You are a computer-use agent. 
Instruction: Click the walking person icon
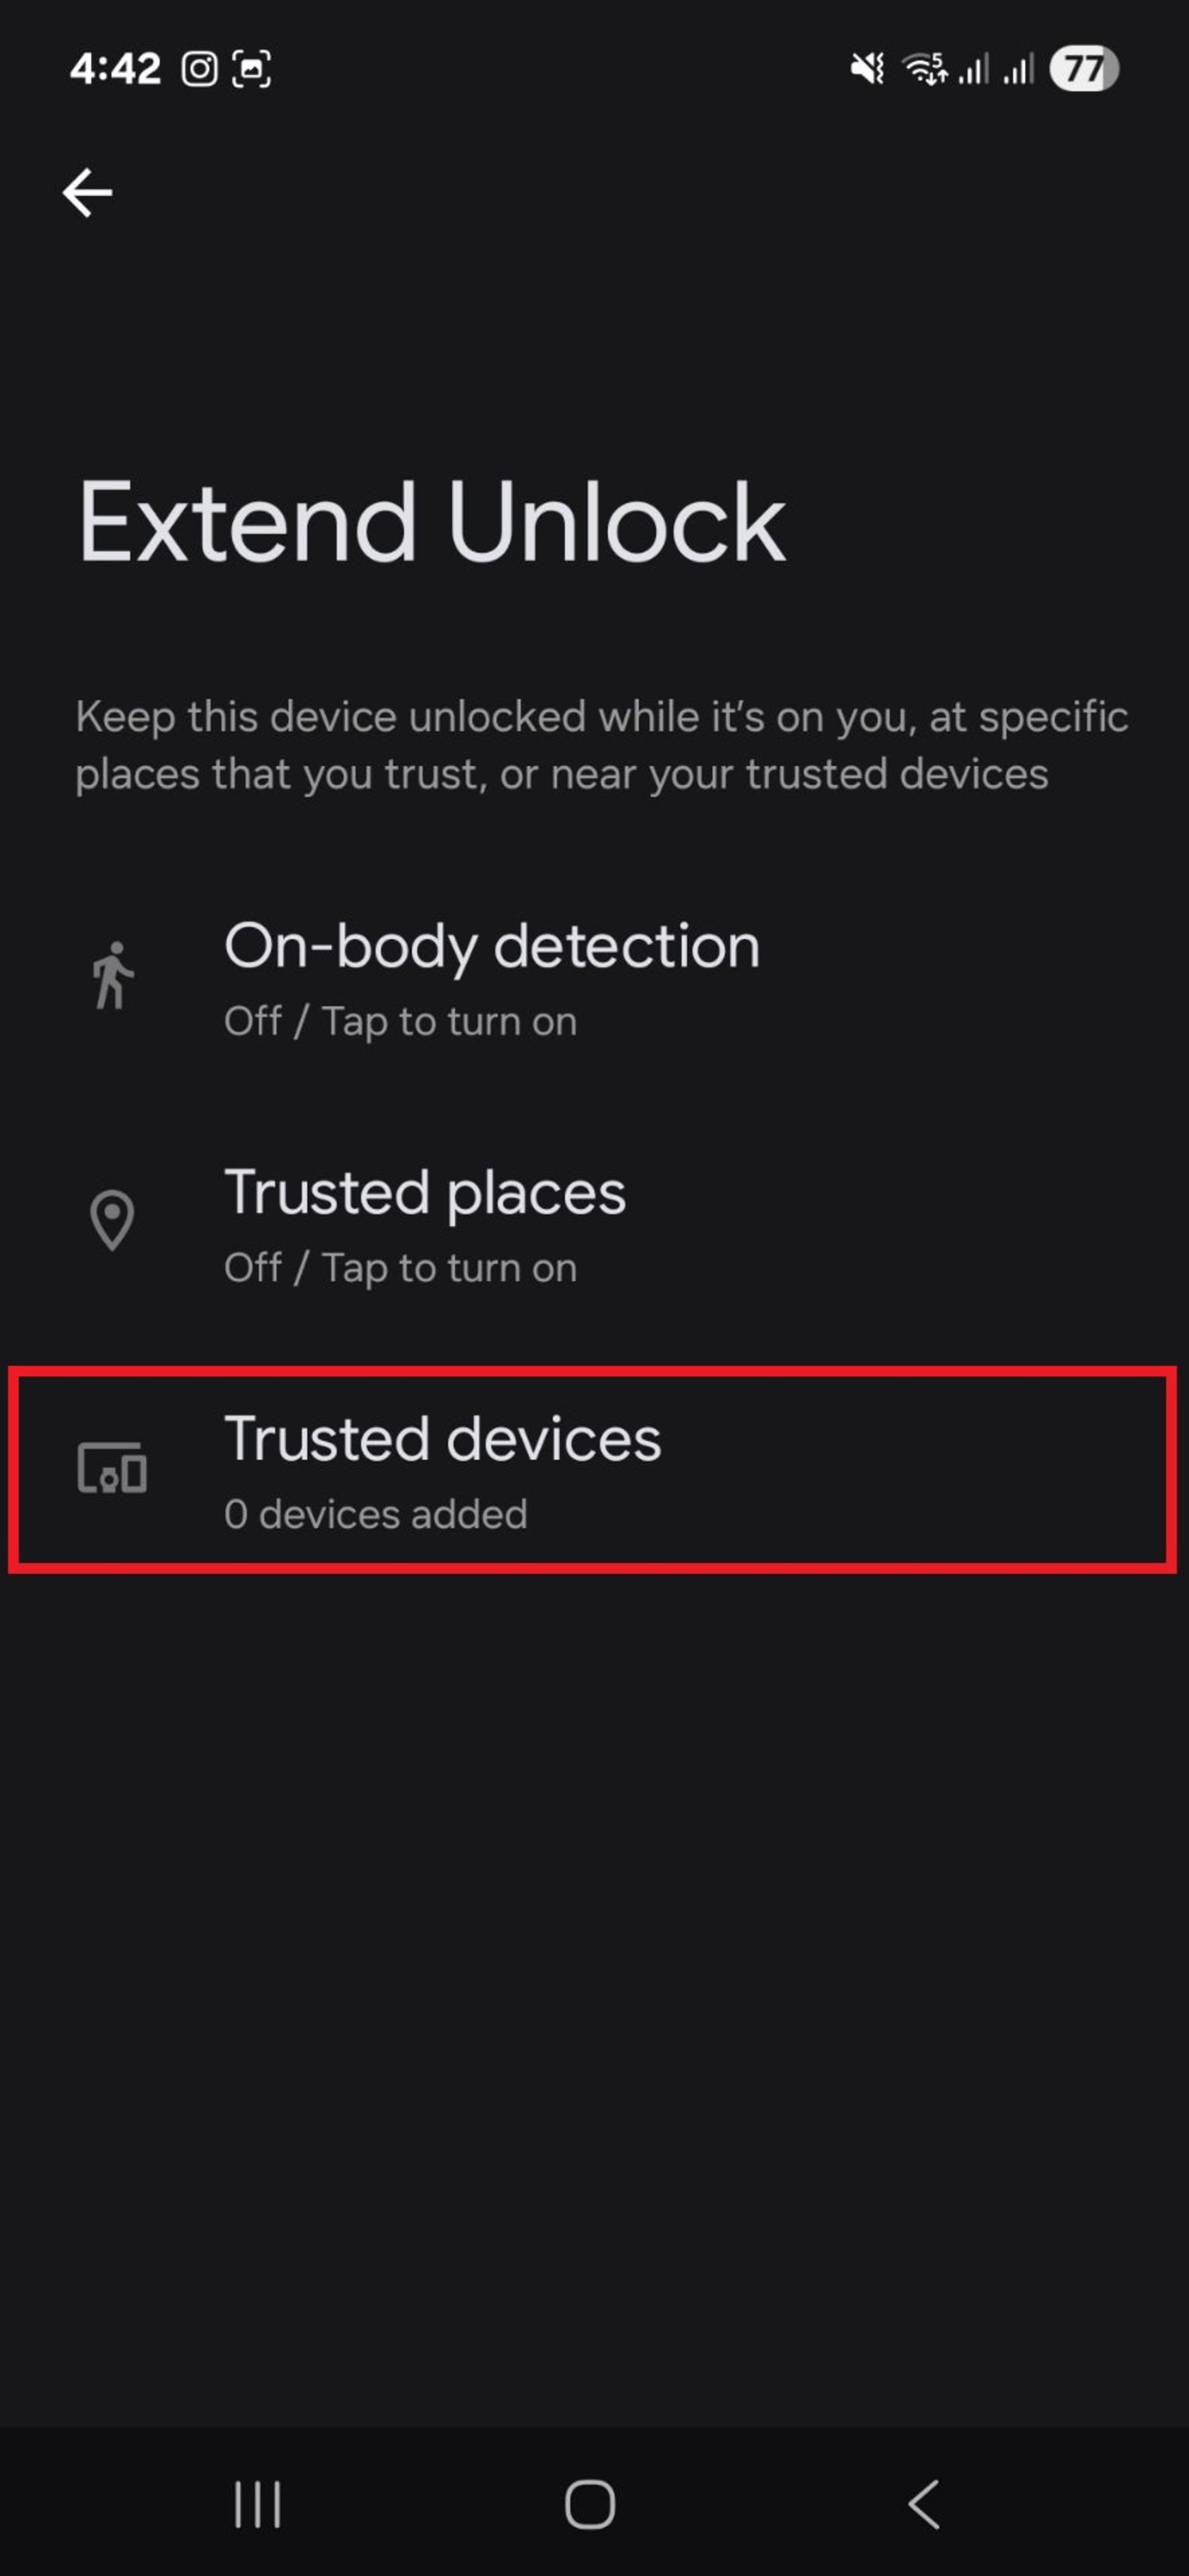pos(112,975)
